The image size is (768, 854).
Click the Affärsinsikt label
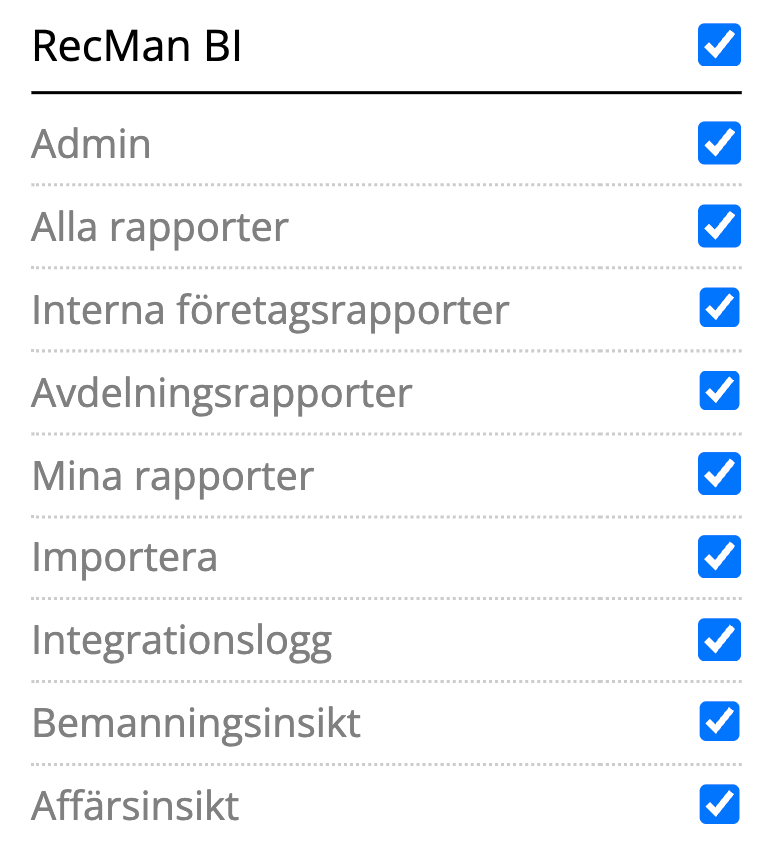click(135, 805)
